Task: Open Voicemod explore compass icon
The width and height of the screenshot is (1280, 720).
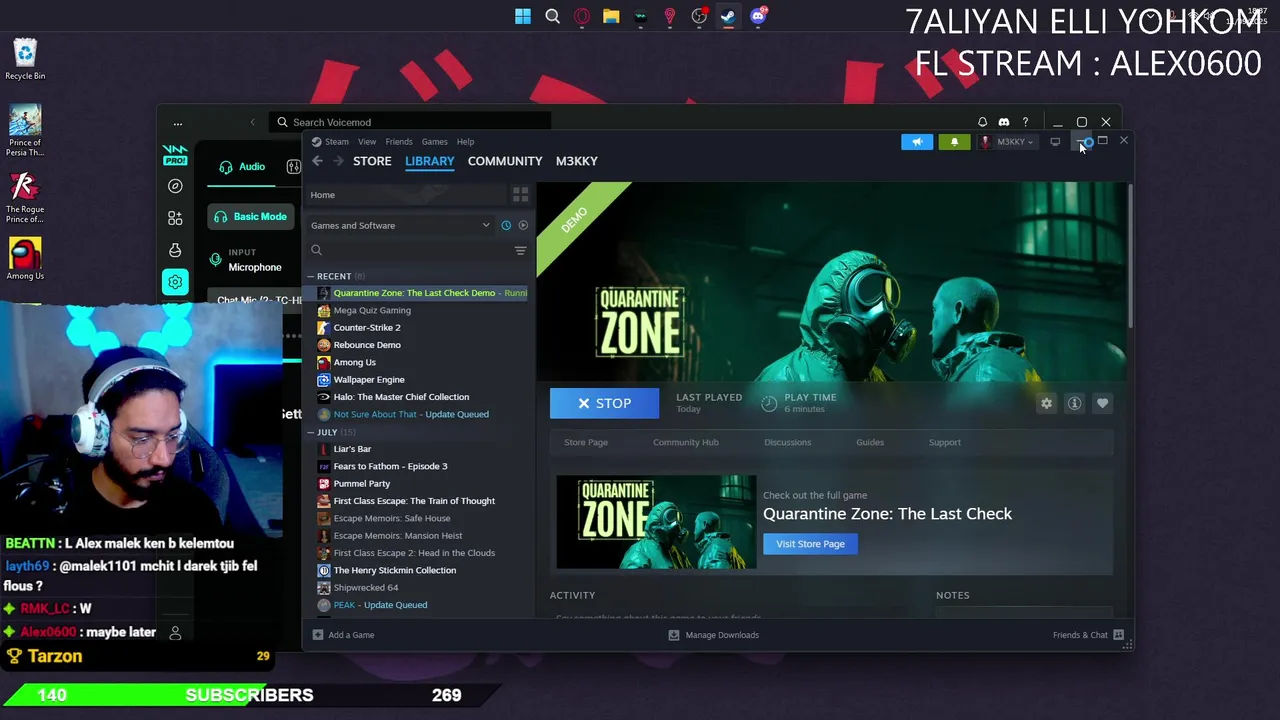Action: pos(175,186)
